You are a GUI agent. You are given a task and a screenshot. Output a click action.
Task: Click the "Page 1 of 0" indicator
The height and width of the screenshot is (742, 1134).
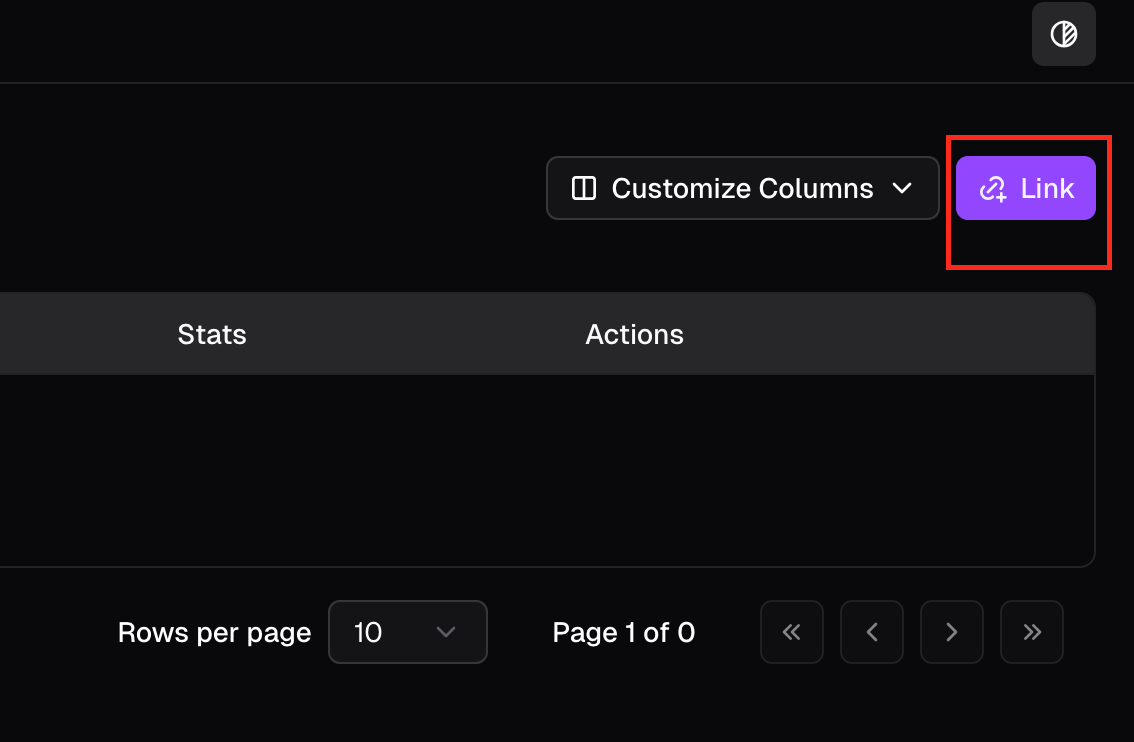[x=623, y=632]
